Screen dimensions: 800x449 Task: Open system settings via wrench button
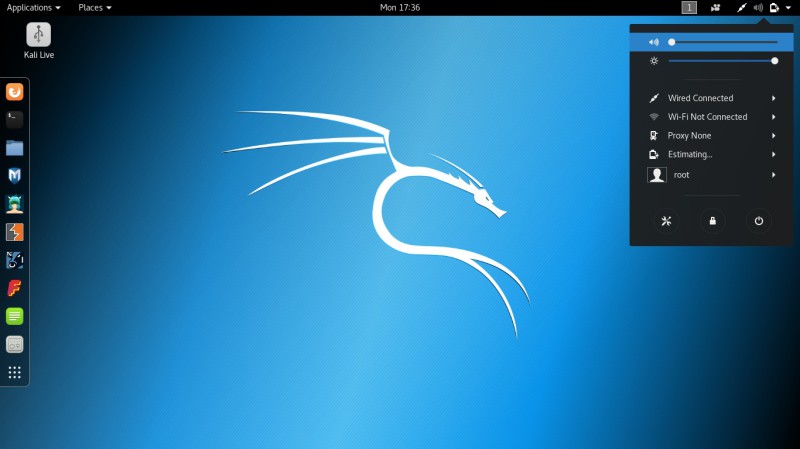[666, 221]
